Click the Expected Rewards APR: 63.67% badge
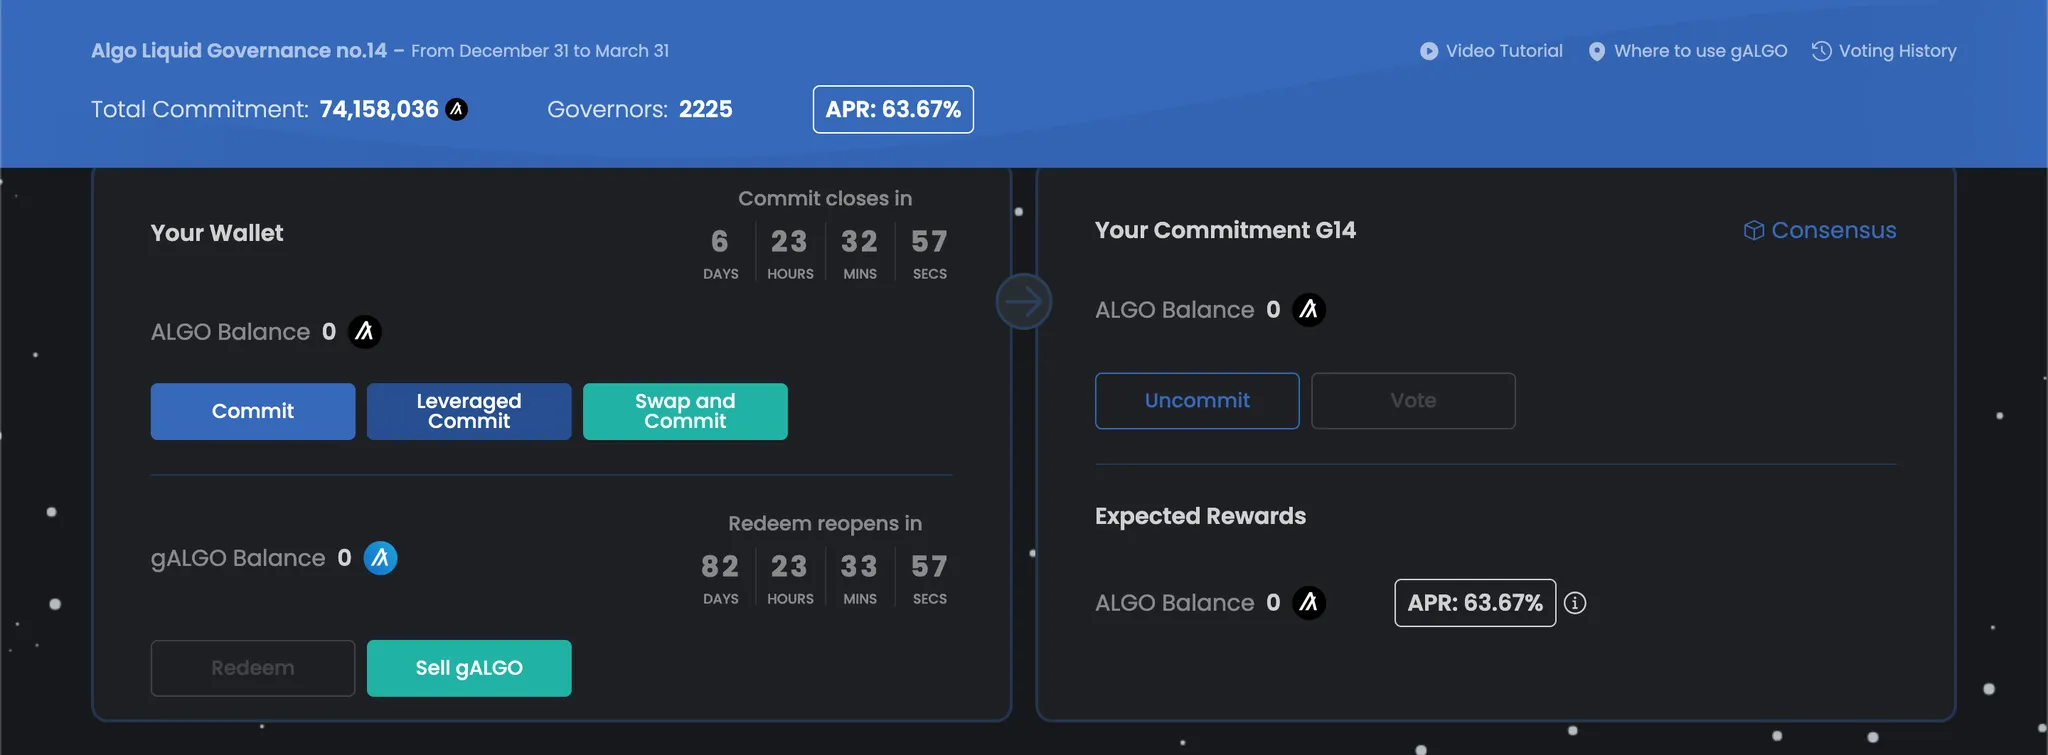Screen dimensions: 2048x755 (1475, 603)
